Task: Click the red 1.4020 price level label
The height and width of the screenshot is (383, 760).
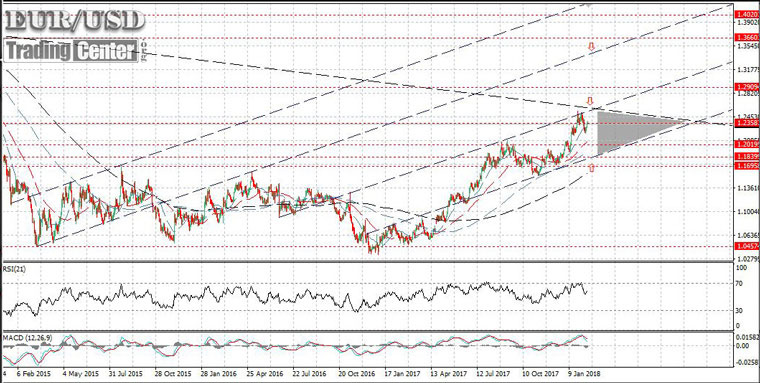Action: point(748,15)
